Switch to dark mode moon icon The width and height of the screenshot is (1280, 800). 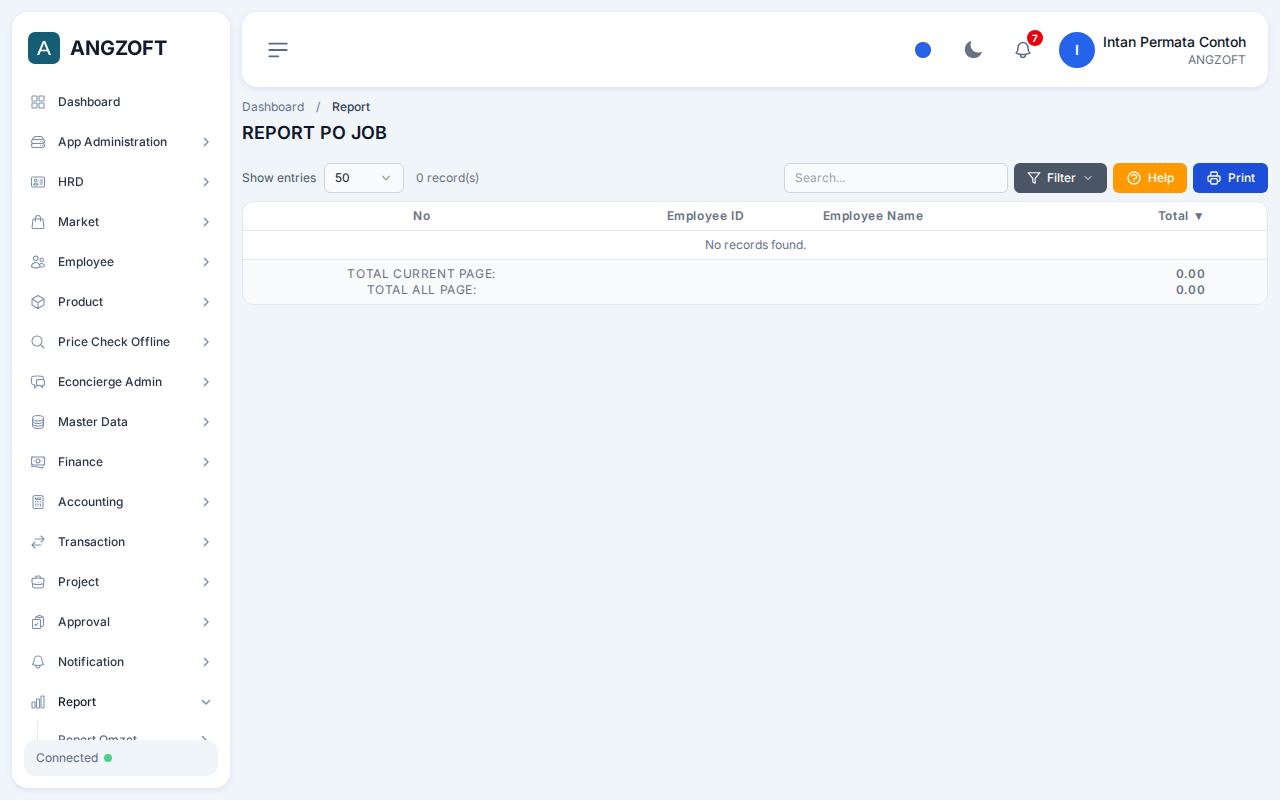pyautogui.click(x=973, y=50)
